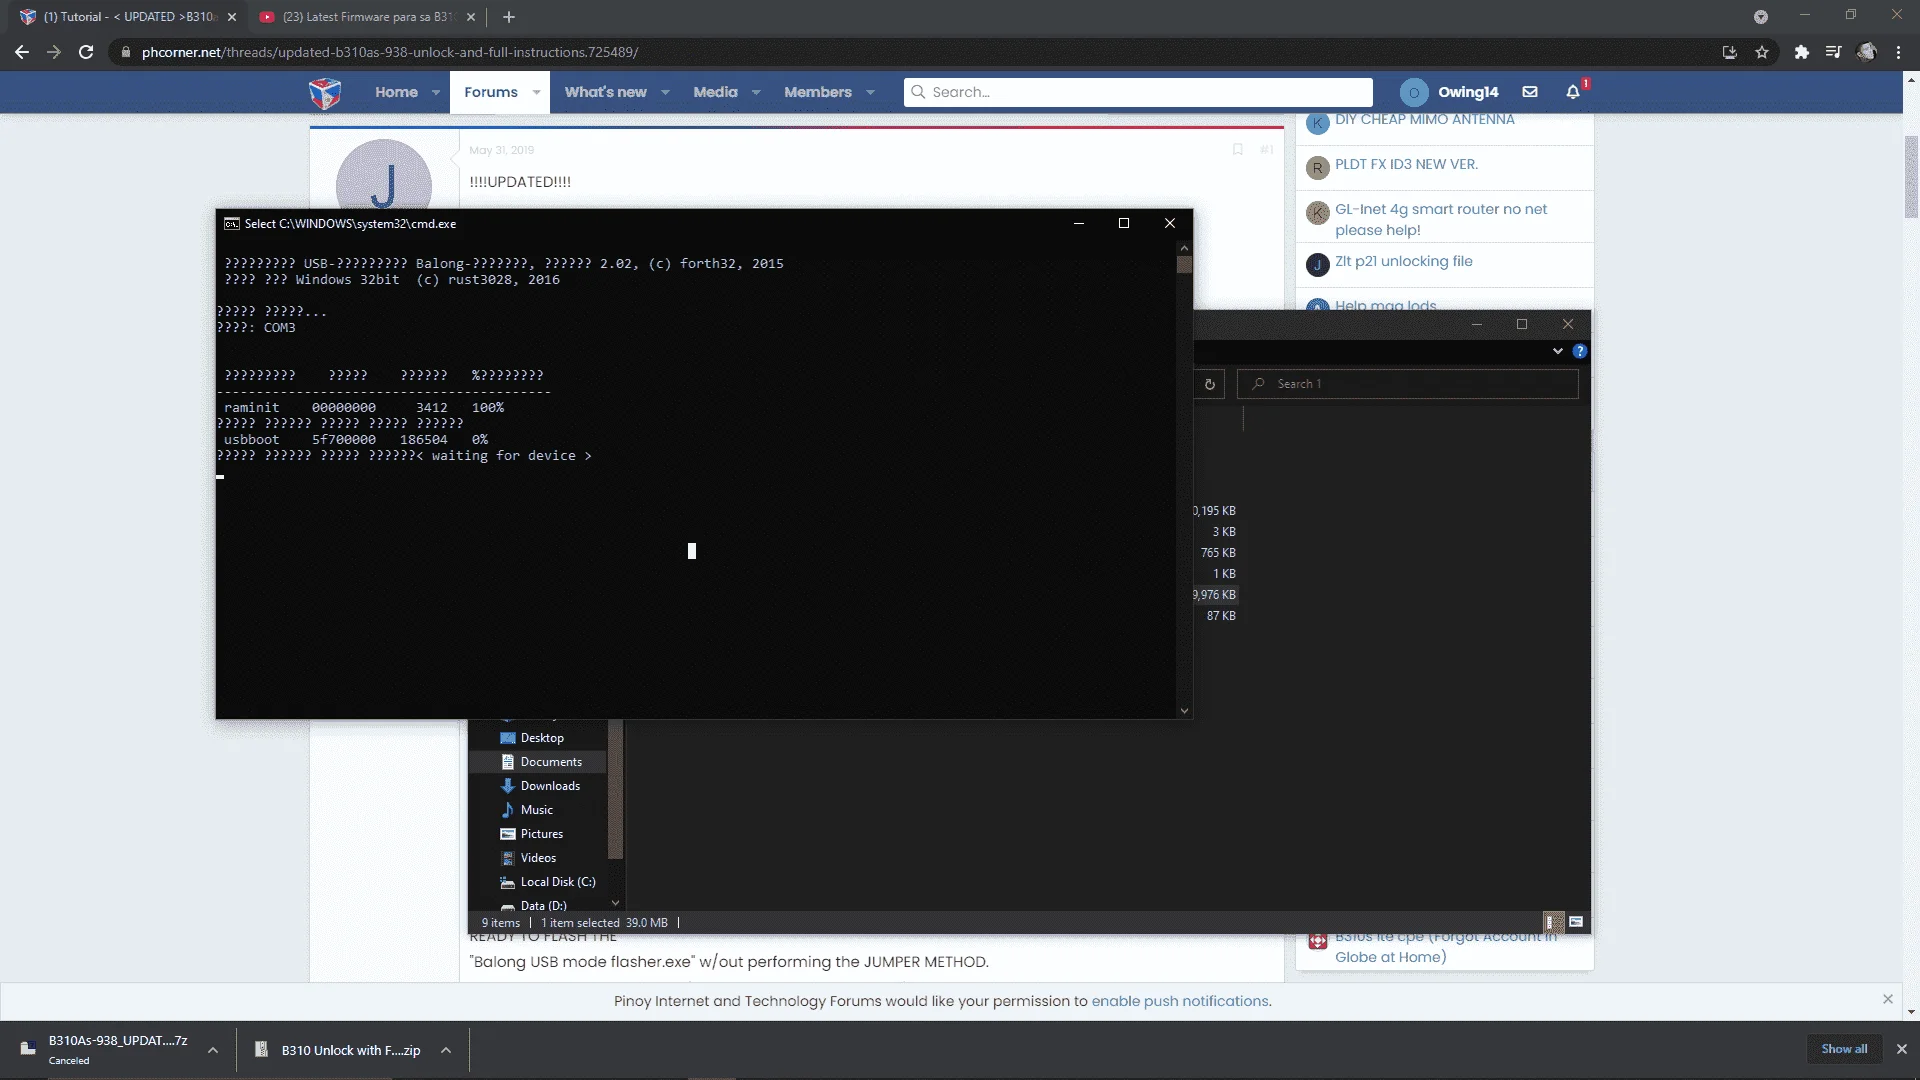The width and height of the screenshot is (1920, 1080).
Task: Expand the Members dropdown arrow
Action: tap(871, 92)
